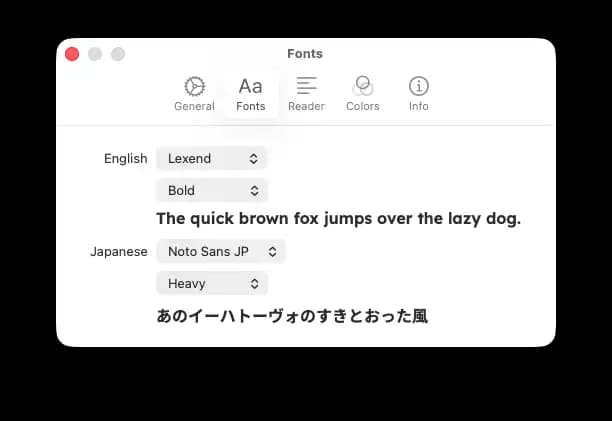The height and width of the screenshot is (421, 612).
Task: Open the Reader lines icon
Action: coord(306,86)
